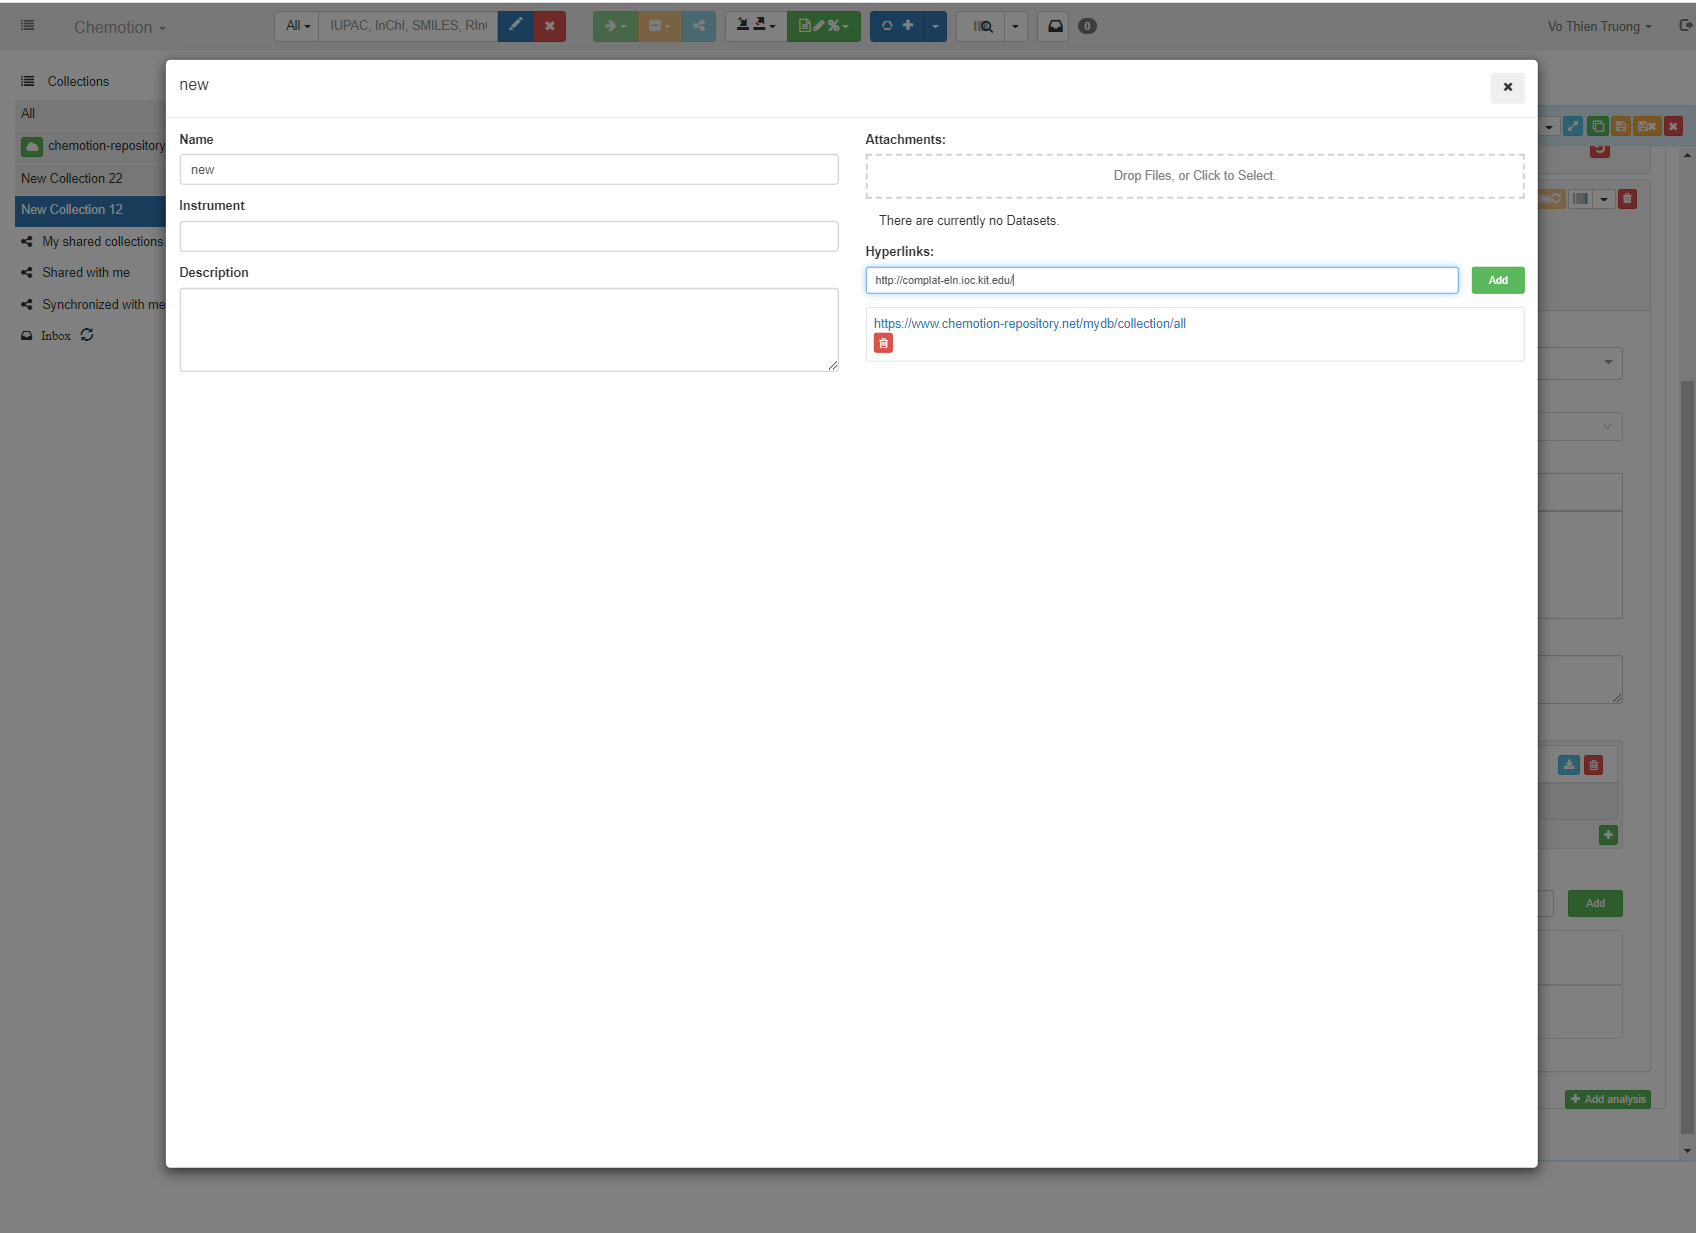Refresh the Inbox in the sidebar

(x=87, y=335)
